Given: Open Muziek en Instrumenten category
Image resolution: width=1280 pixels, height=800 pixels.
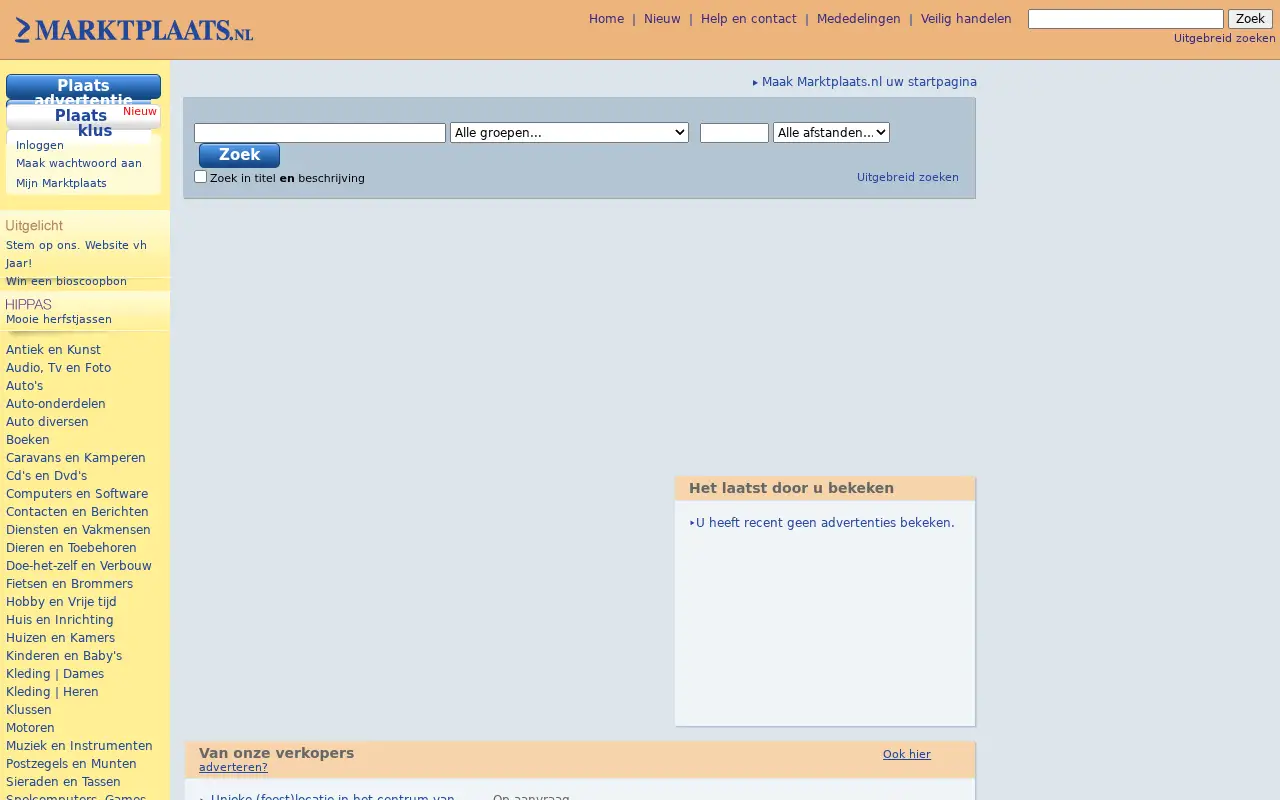Looking at the screenshot, I should (79, 746).
